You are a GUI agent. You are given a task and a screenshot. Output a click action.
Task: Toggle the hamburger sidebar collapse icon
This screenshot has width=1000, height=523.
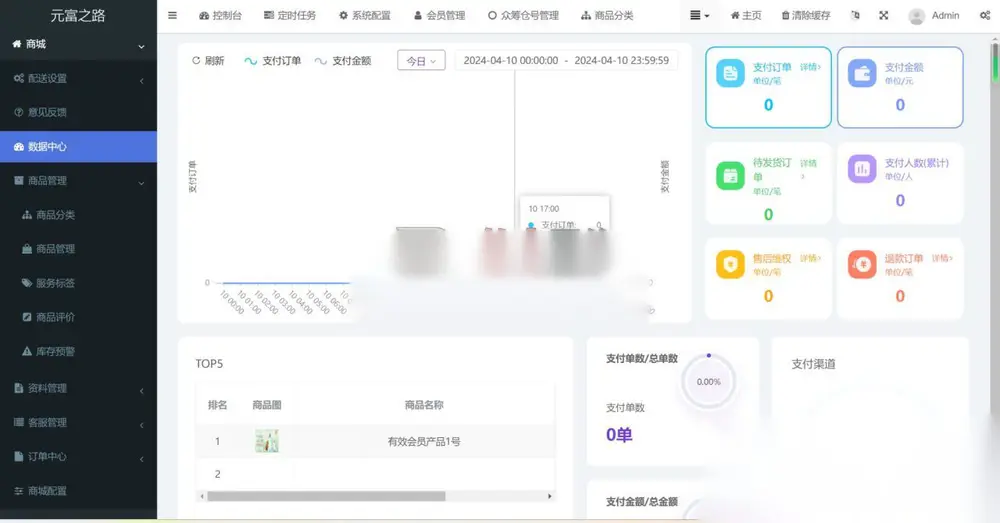[x=172, y=15]
